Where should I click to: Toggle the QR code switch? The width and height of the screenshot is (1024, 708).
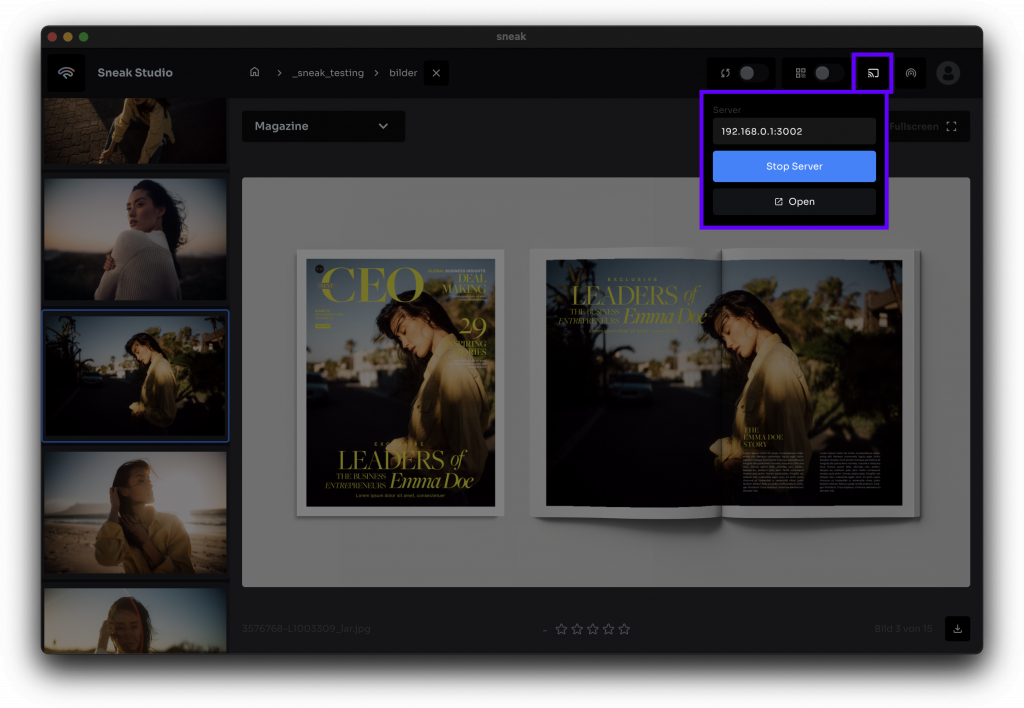pos(827,73)
